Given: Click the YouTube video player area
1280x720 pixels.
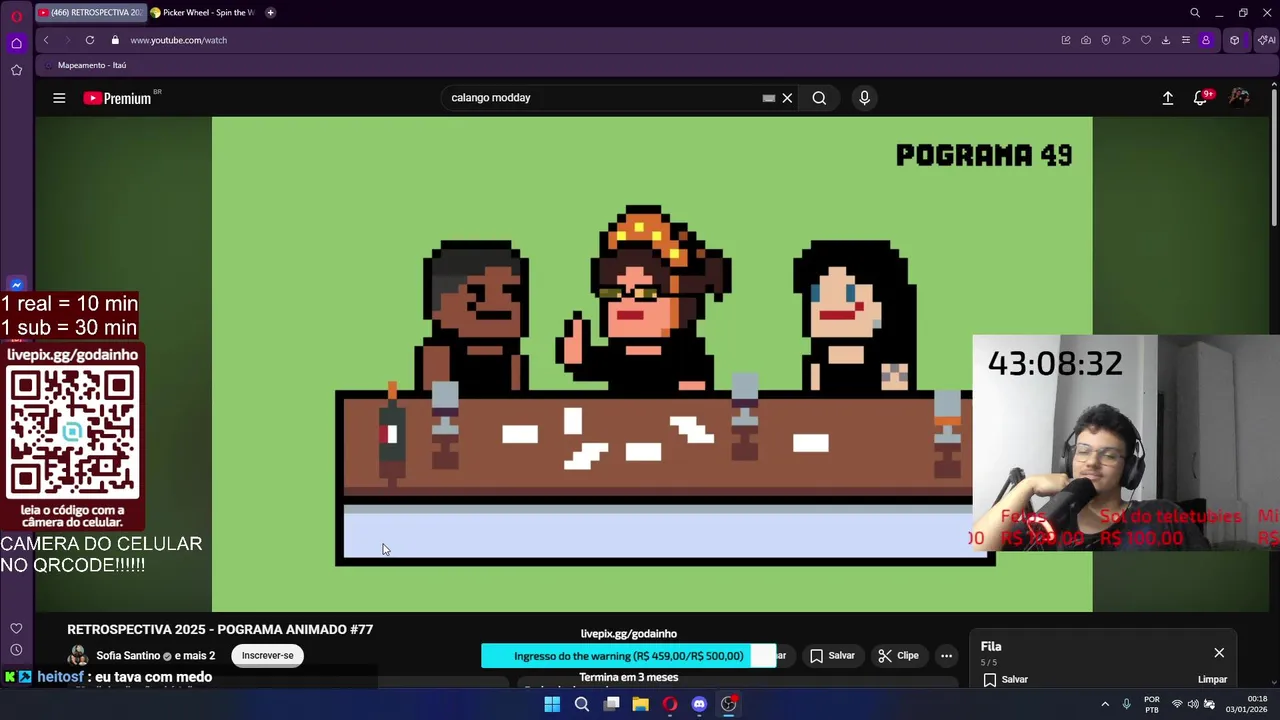Looking at the screenshot, I should coord(652,364).
